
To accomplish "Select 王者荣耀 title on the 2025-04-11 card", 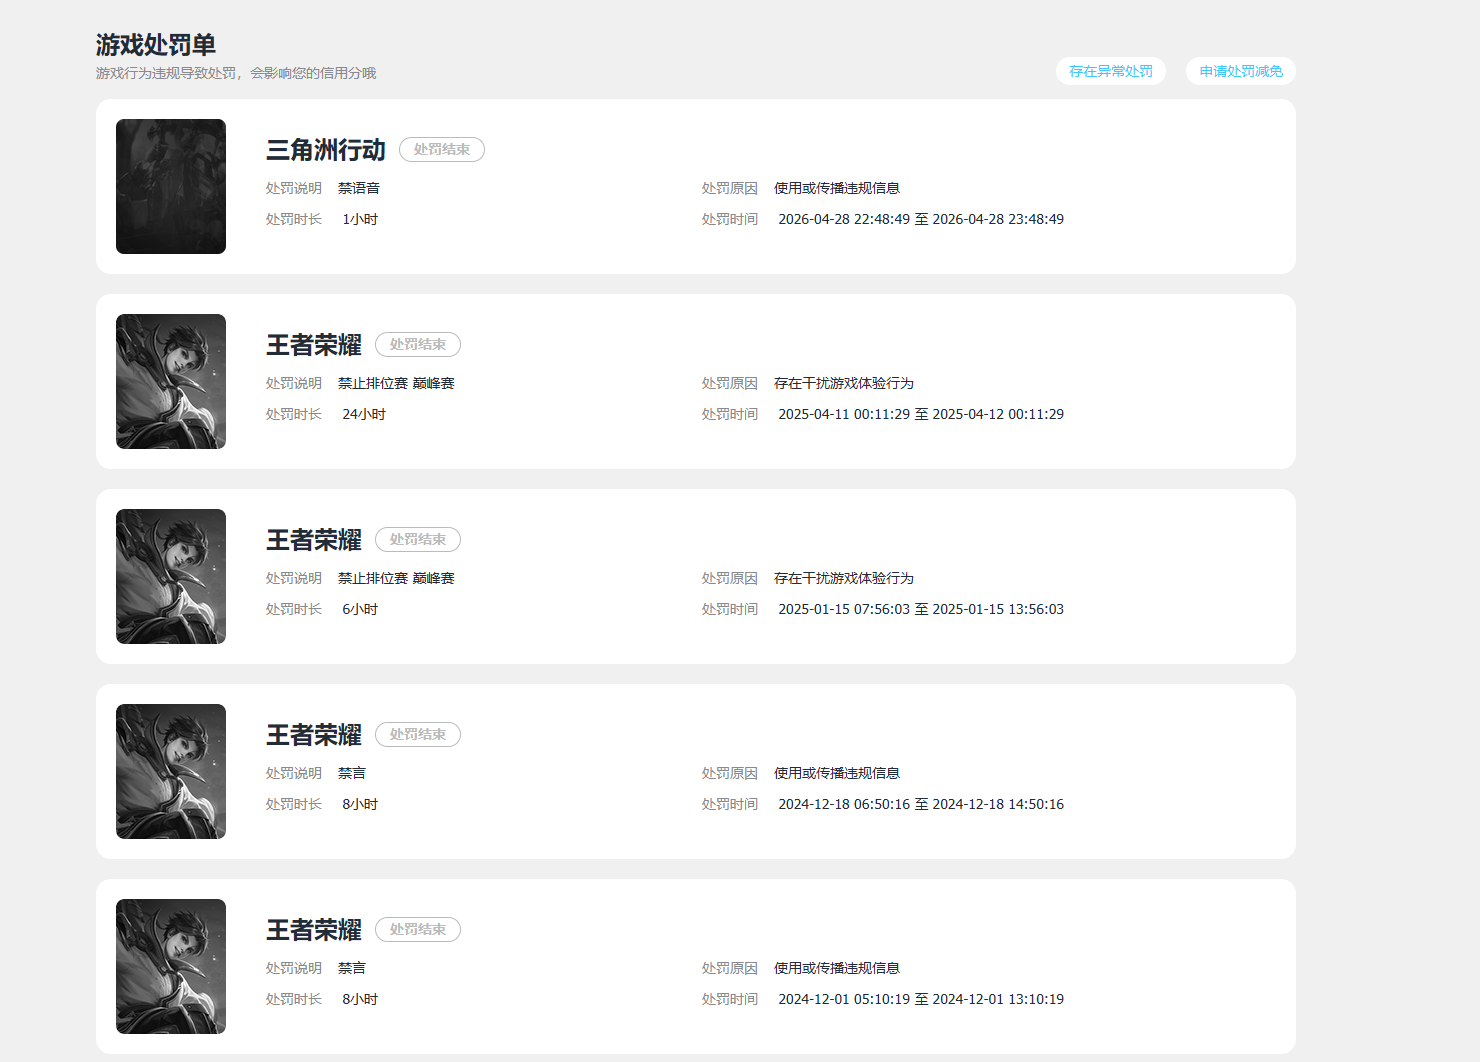I will pyautogui.click(x=314, y=345).
